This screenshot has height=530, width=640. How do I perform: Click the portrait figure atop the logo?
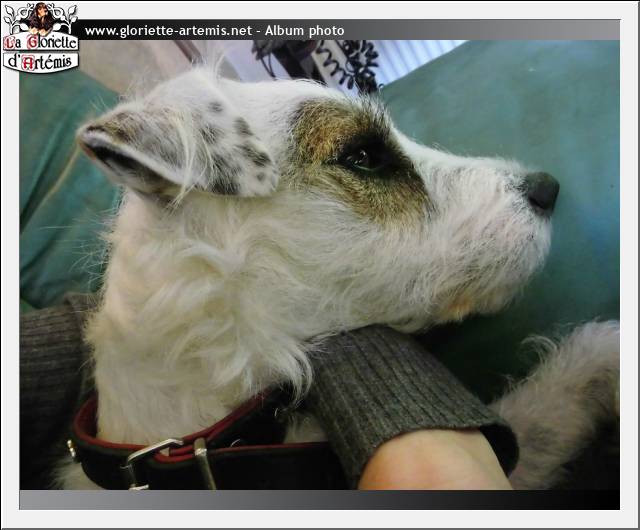(x=41, y=17)
